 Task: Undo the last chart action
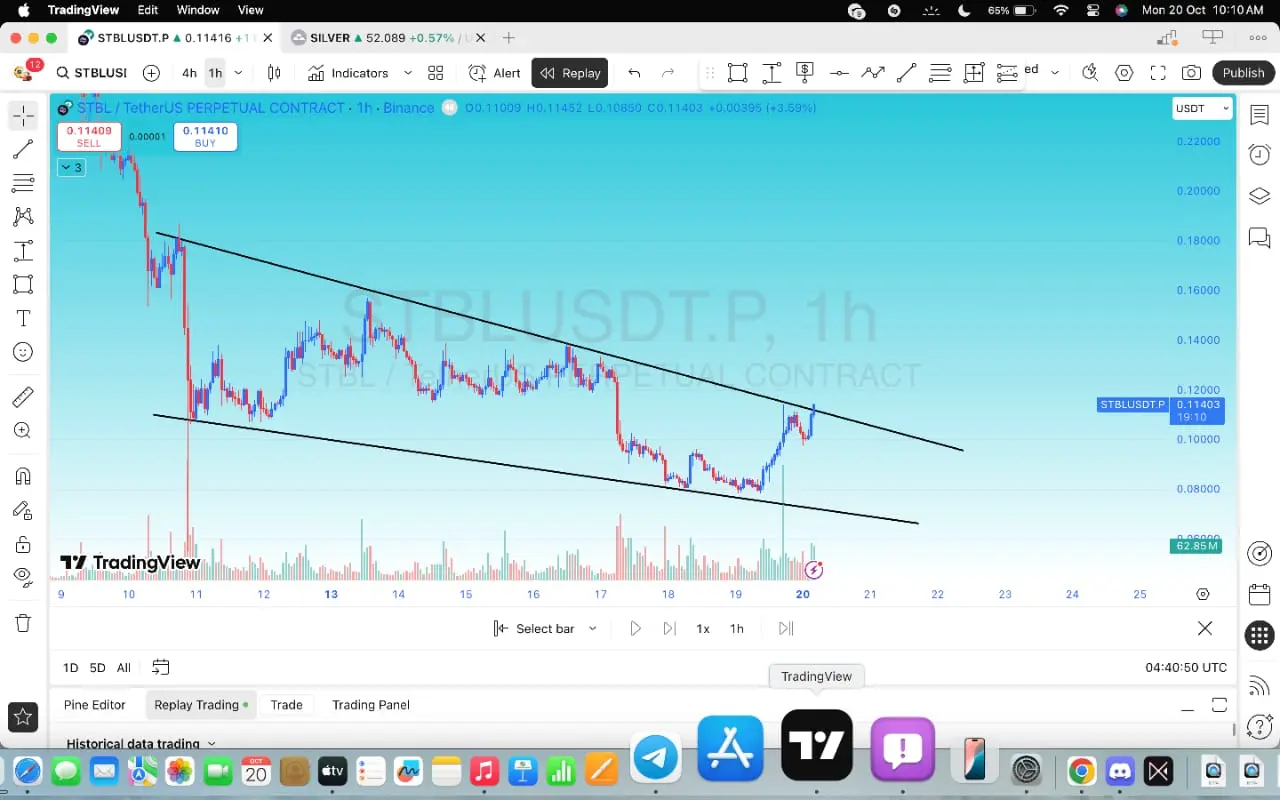(x=634, y=73)
